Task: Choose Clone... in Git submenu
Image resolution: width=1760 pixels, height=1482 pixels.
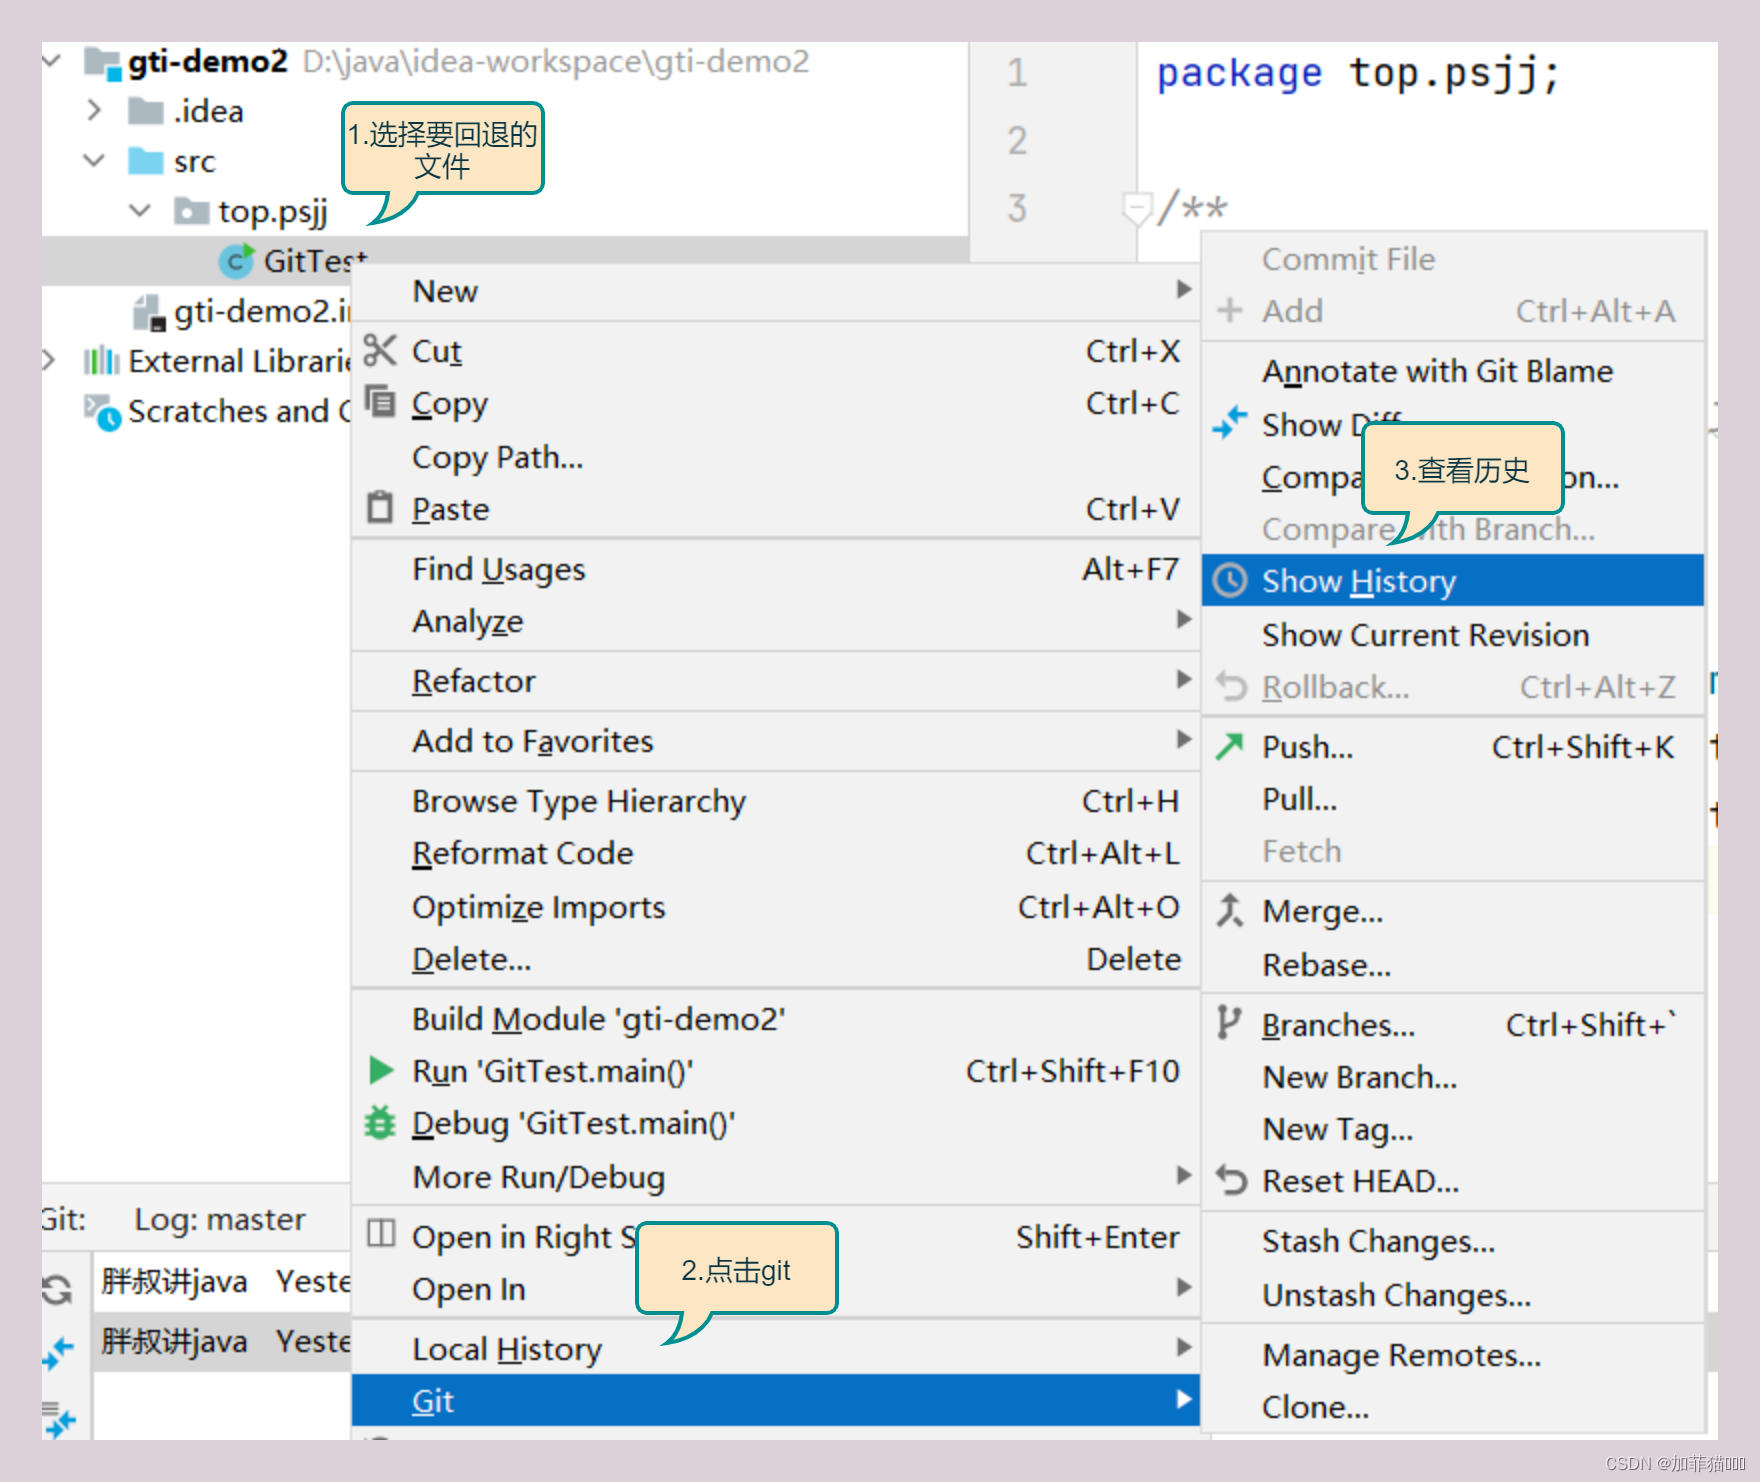Action: pyautogui.click(x=1453, y=1407)
